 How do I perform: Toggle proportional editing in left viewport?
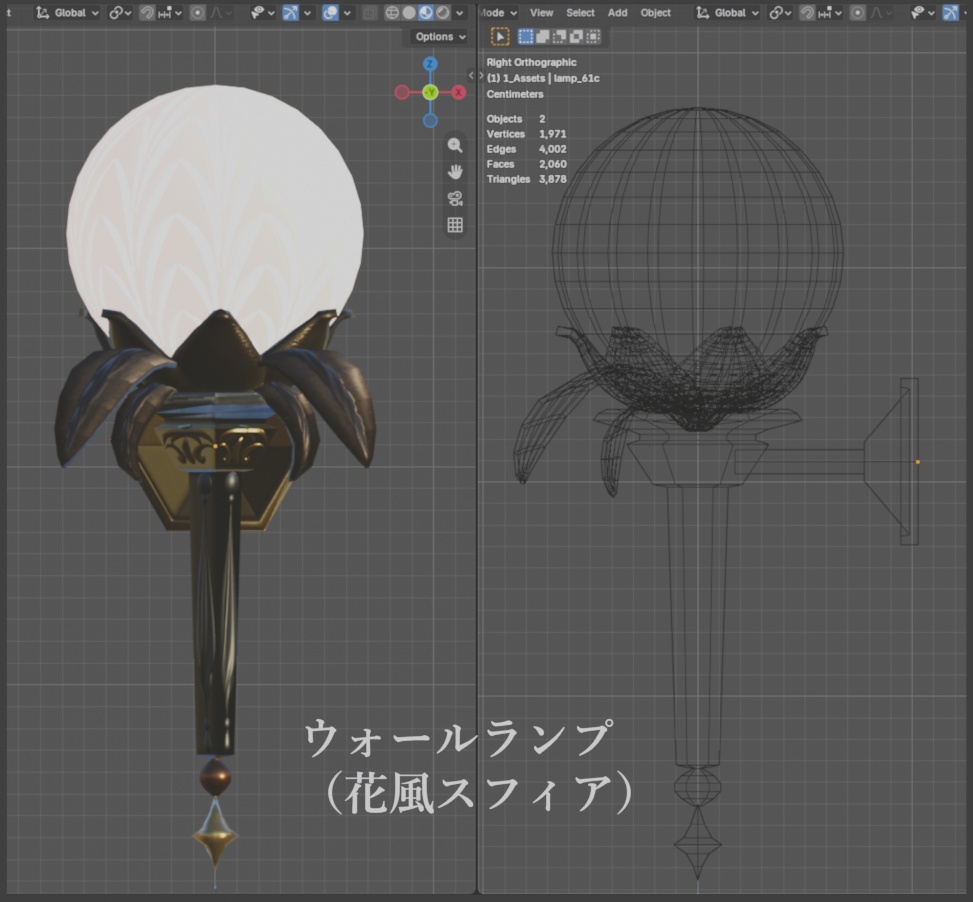197,12
